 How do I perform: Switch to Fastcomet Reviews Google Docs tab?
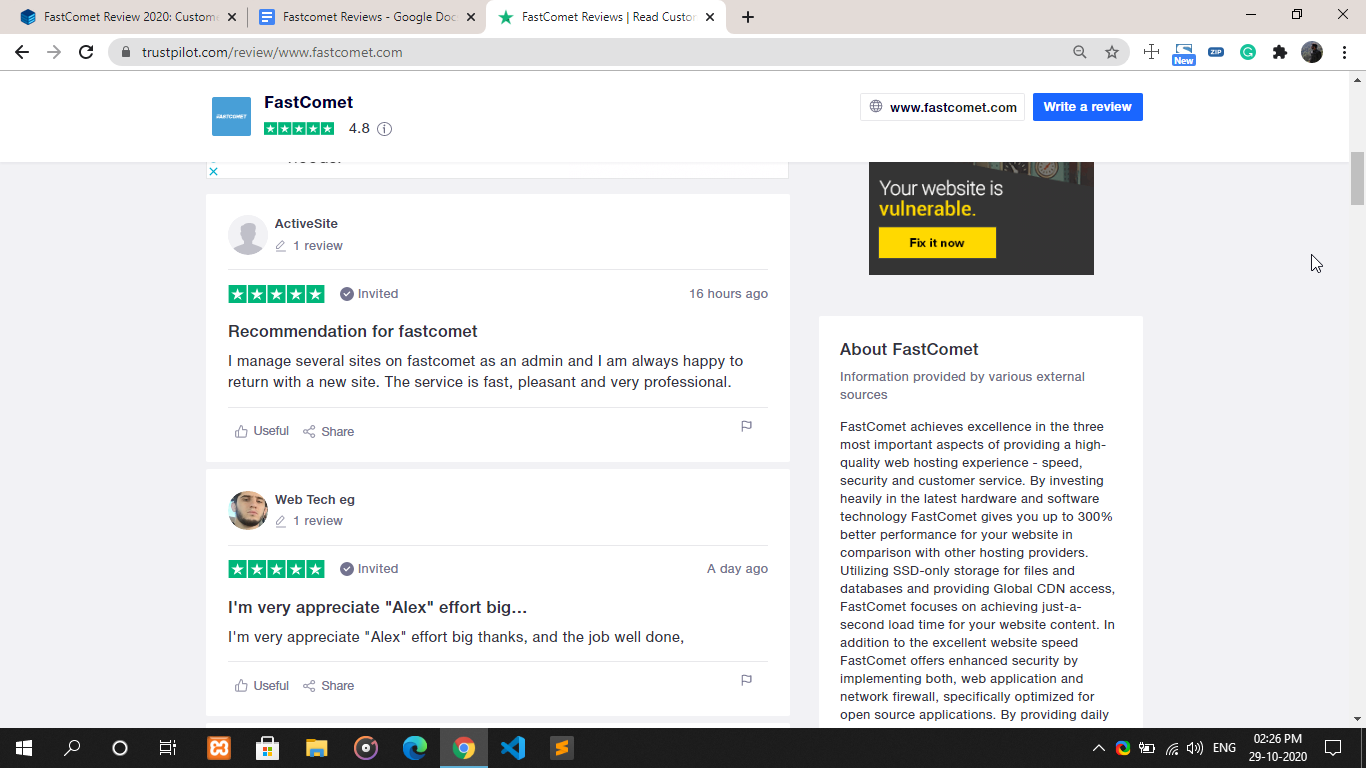click(368, 17)
